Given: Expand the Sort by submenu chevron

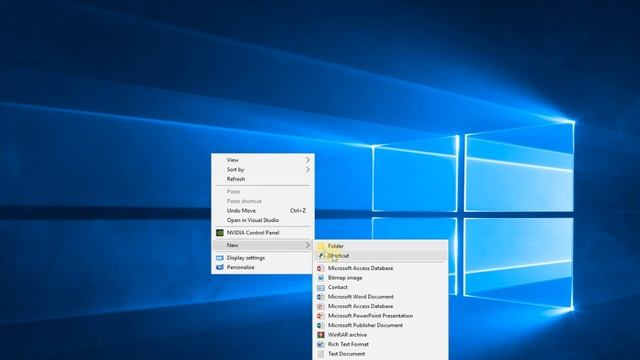Looking at the screenshot, I should pyautogui.click(x=308, y=169).
